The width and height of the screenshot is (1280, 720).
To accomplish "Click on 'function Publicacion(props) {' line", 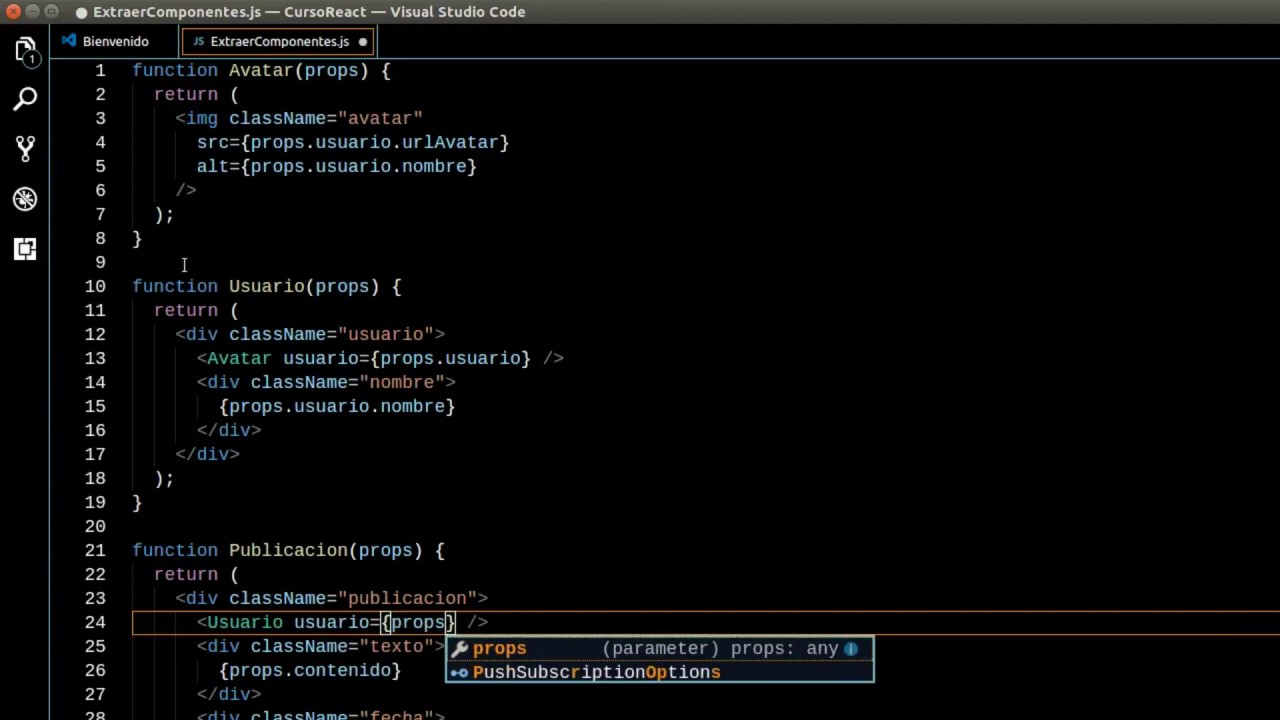I will point(288,550).
